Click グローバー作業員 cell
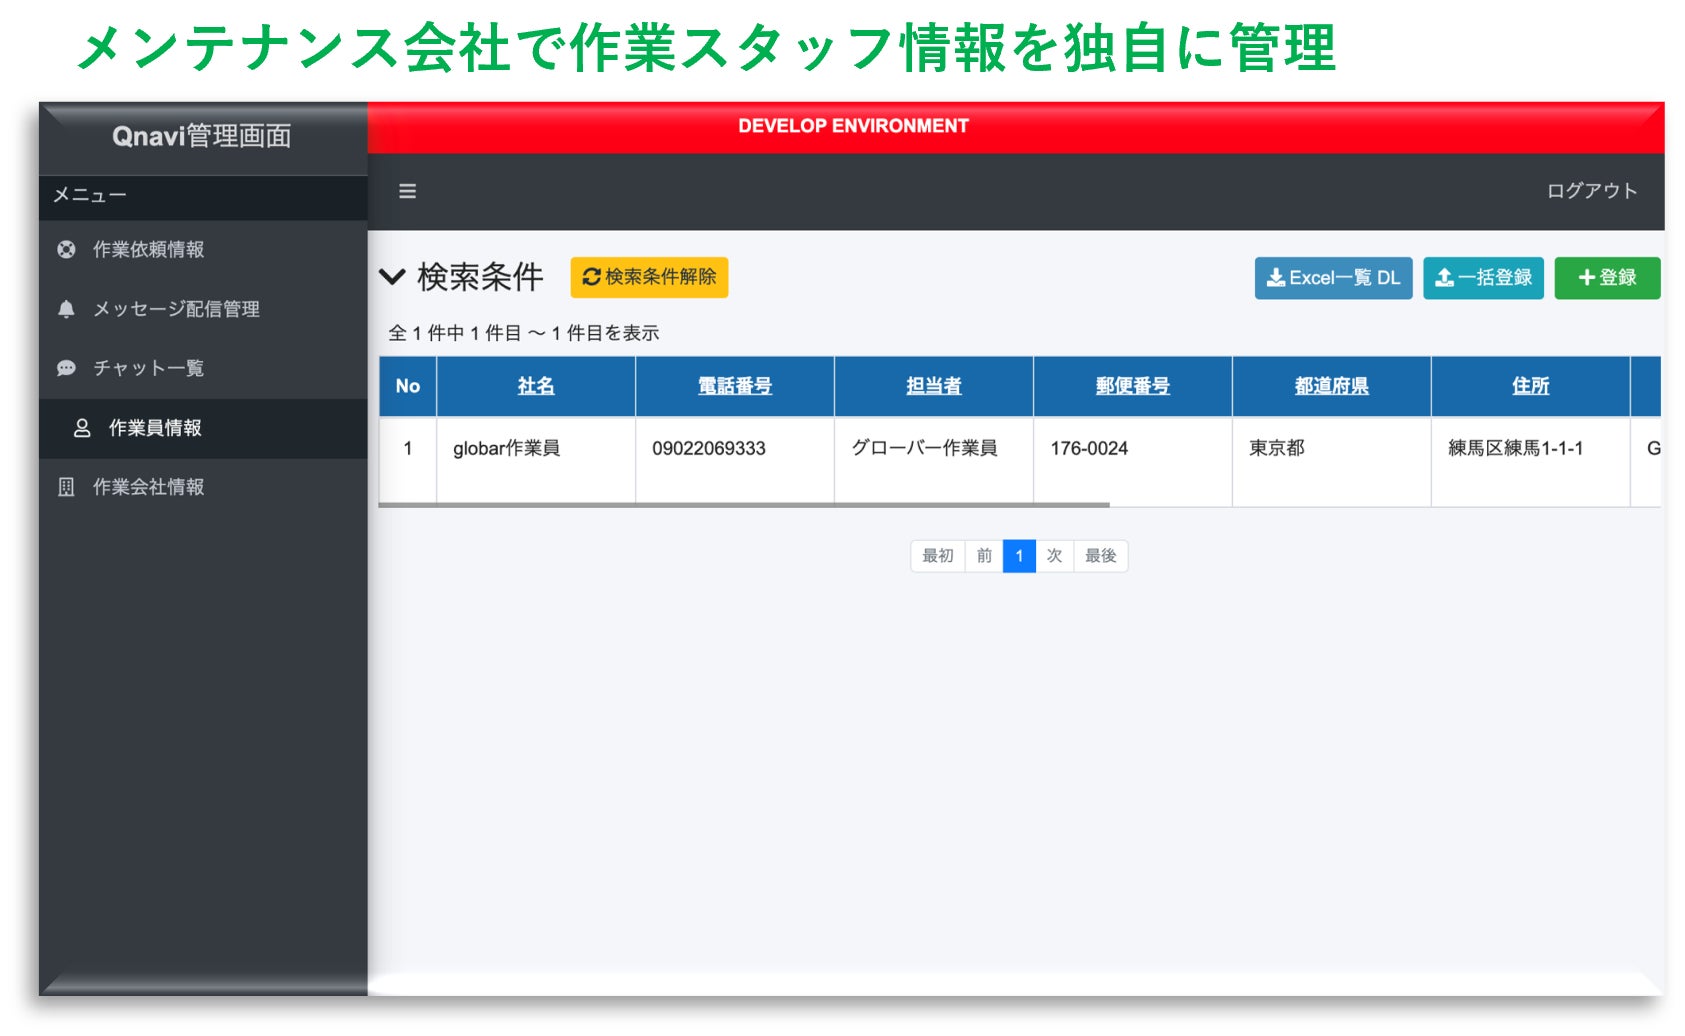Screen dimensions: 1685x1036 click(x=934, y=460)
